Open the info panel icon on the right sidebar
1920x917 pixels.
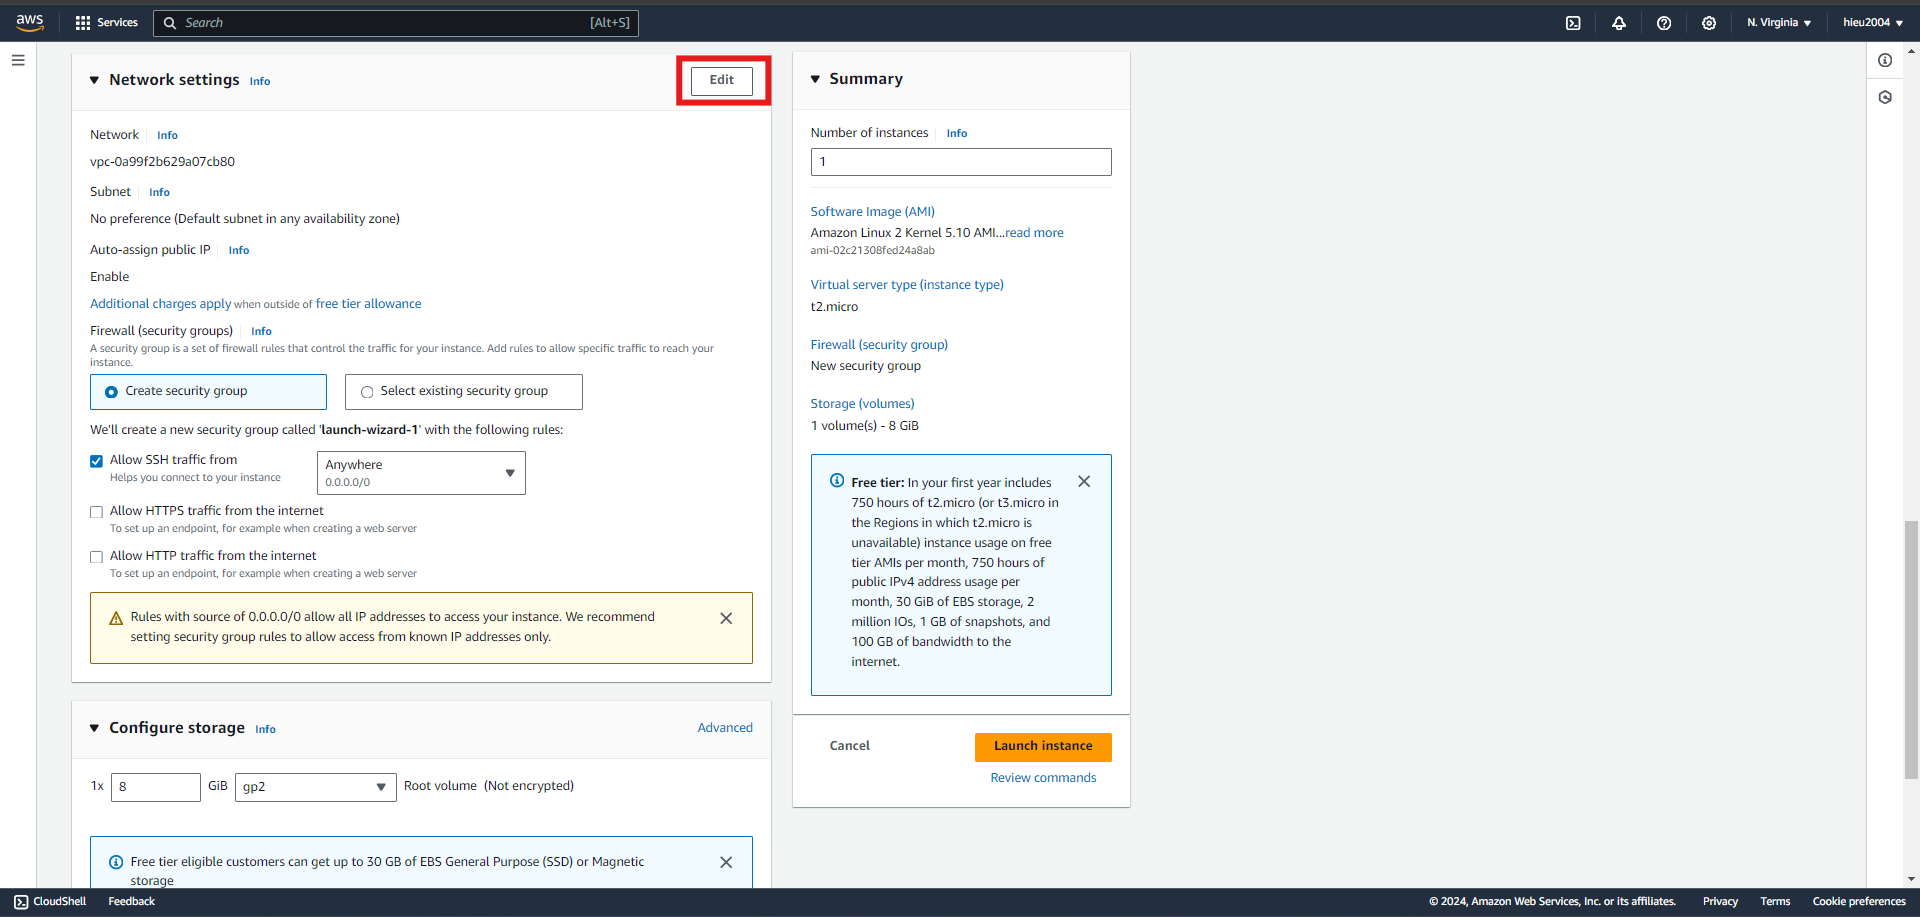click(x=1885, y=60)
